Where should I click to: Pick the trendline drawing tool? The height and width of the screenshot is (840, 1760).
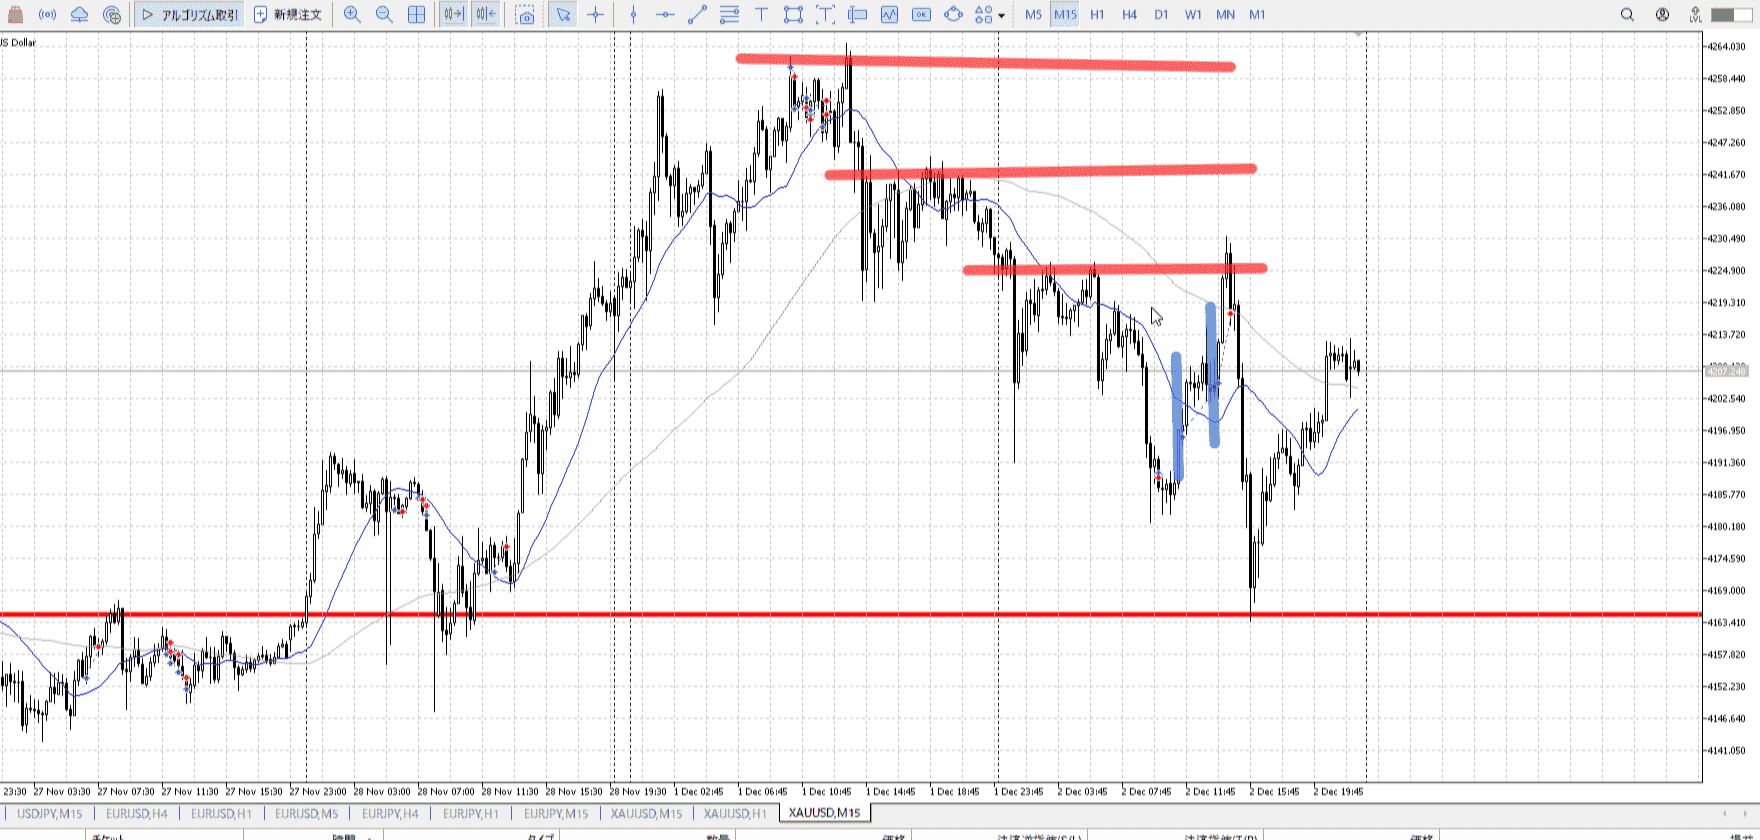coord(697,15)
